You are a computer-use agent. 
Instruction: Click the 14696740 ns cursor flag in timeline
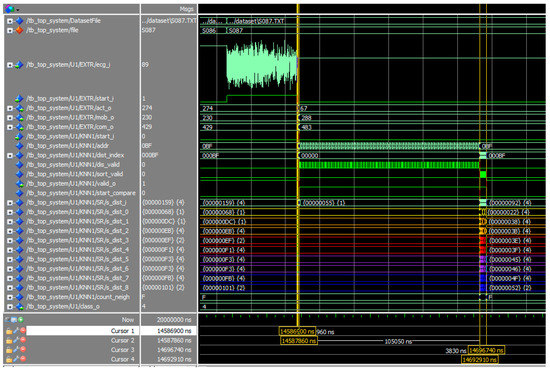(x=486, y=350)
